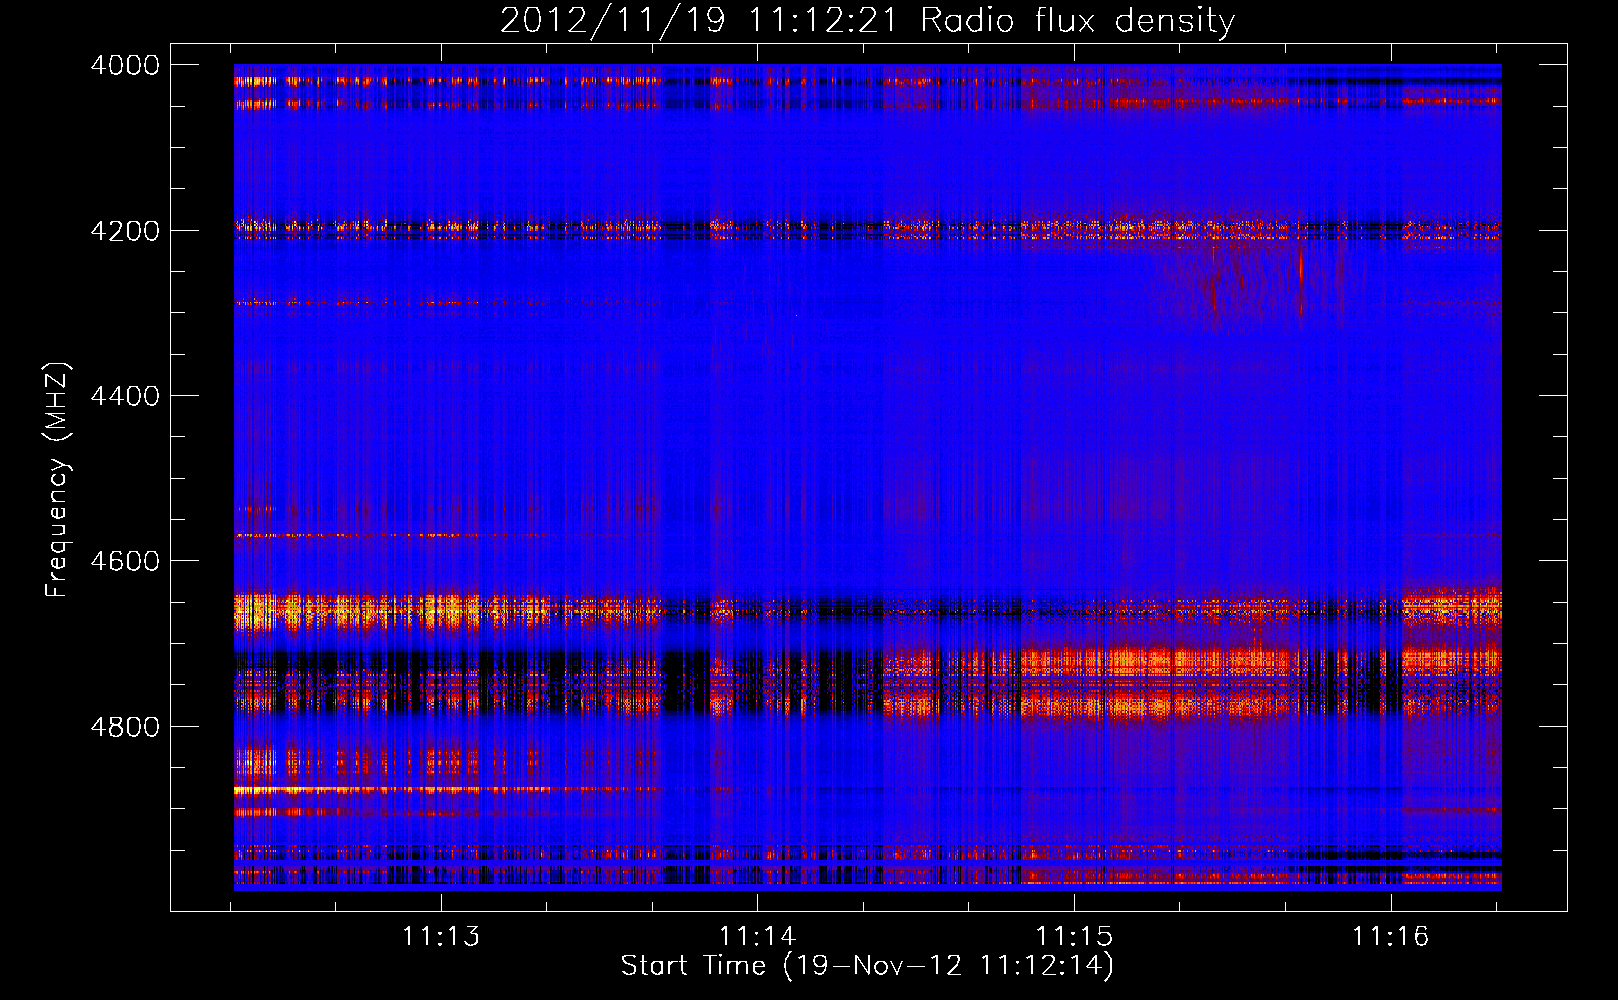Click the plot title "2012/11/19 11:12:21 Radio flux density"
Viewport: 1618px width, 1000px height.
pos(867,20)
